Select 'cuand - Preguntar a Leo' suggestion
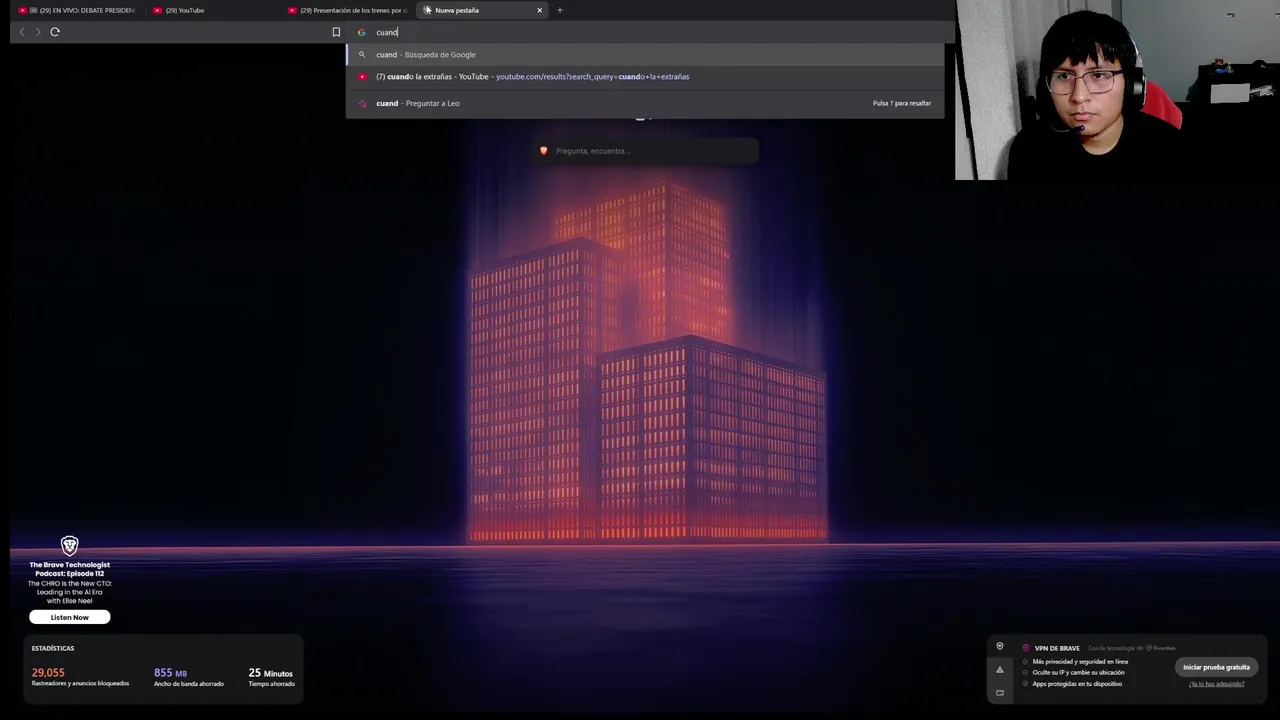1280x720 pixels. (645, 103)
